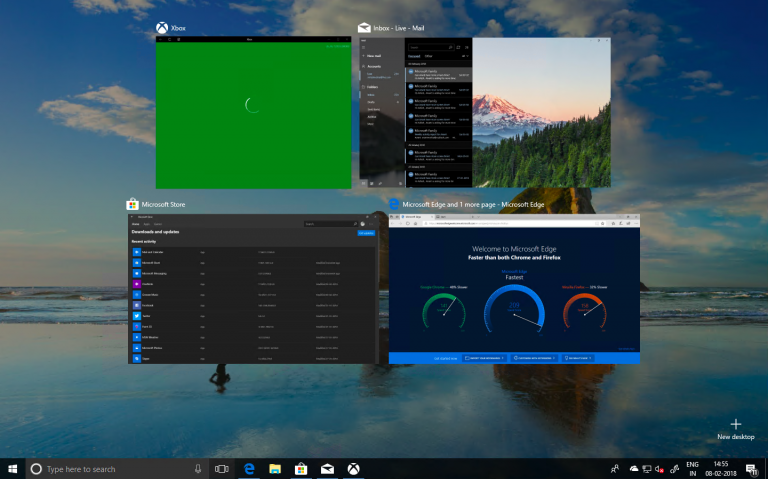Open the Xbox window thumbnail
This screenshot has width=768, height=479.
point(254,112)
